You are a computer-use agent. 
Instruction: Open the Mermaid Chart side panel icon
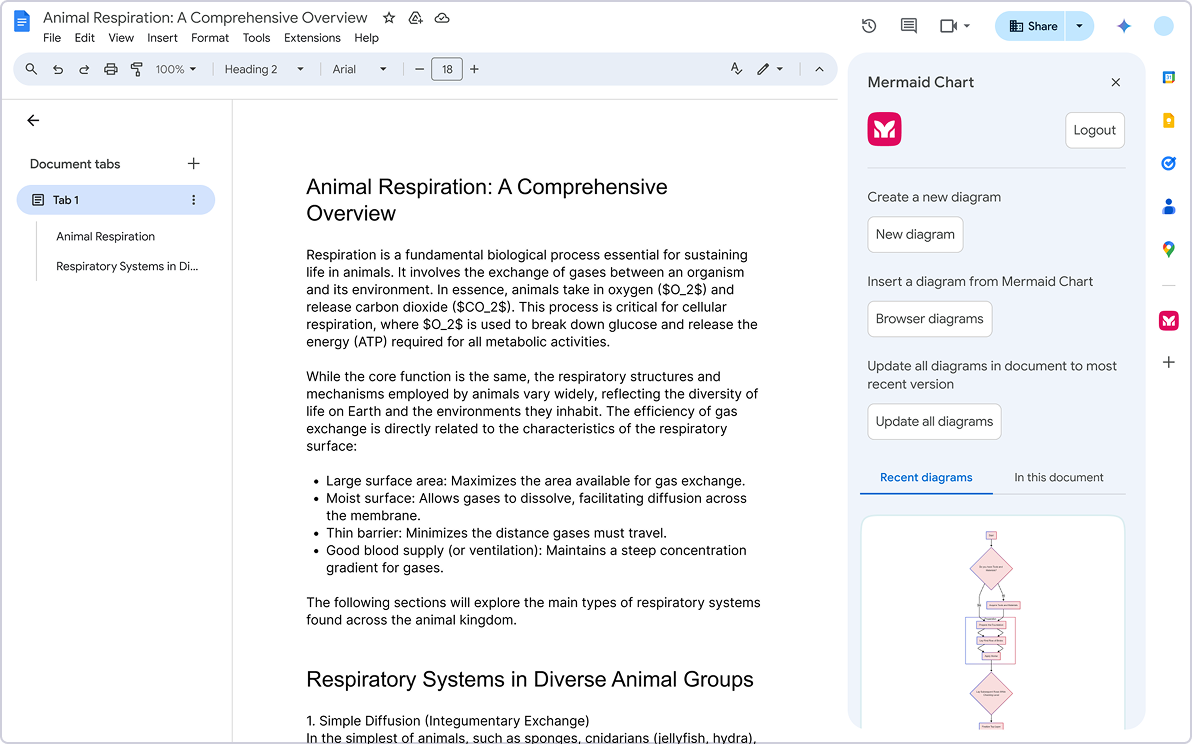tap(1168, 320)
